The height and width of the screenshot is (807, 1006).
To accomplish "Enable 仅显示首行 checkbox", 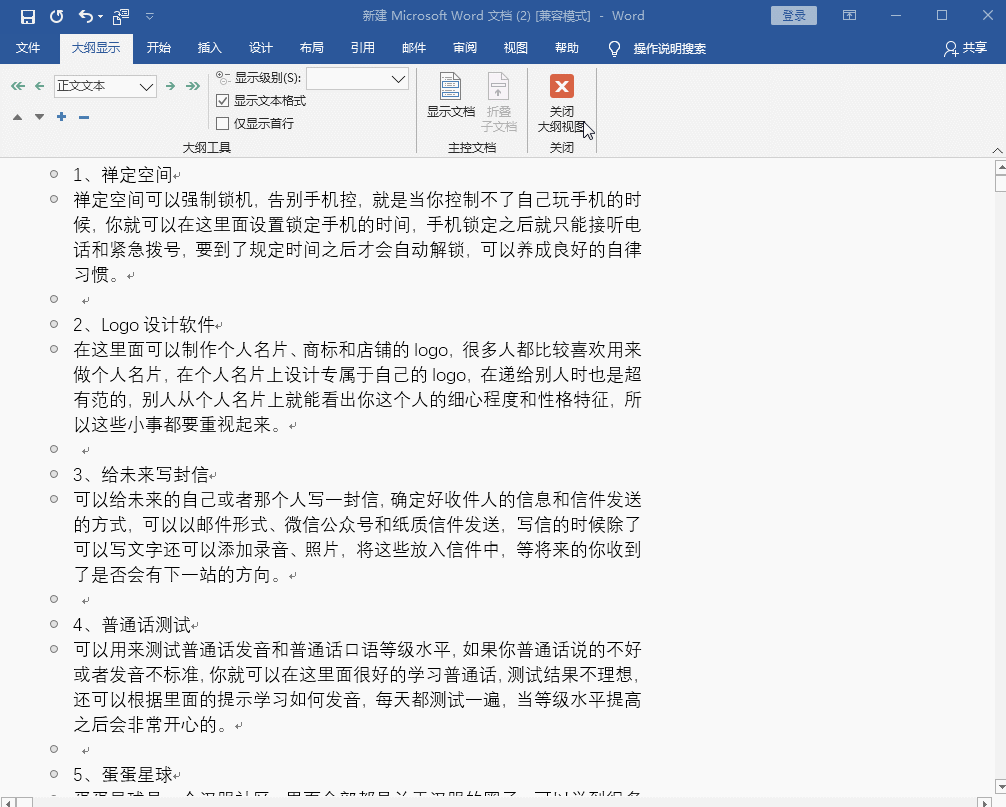I will coord(222,123).
